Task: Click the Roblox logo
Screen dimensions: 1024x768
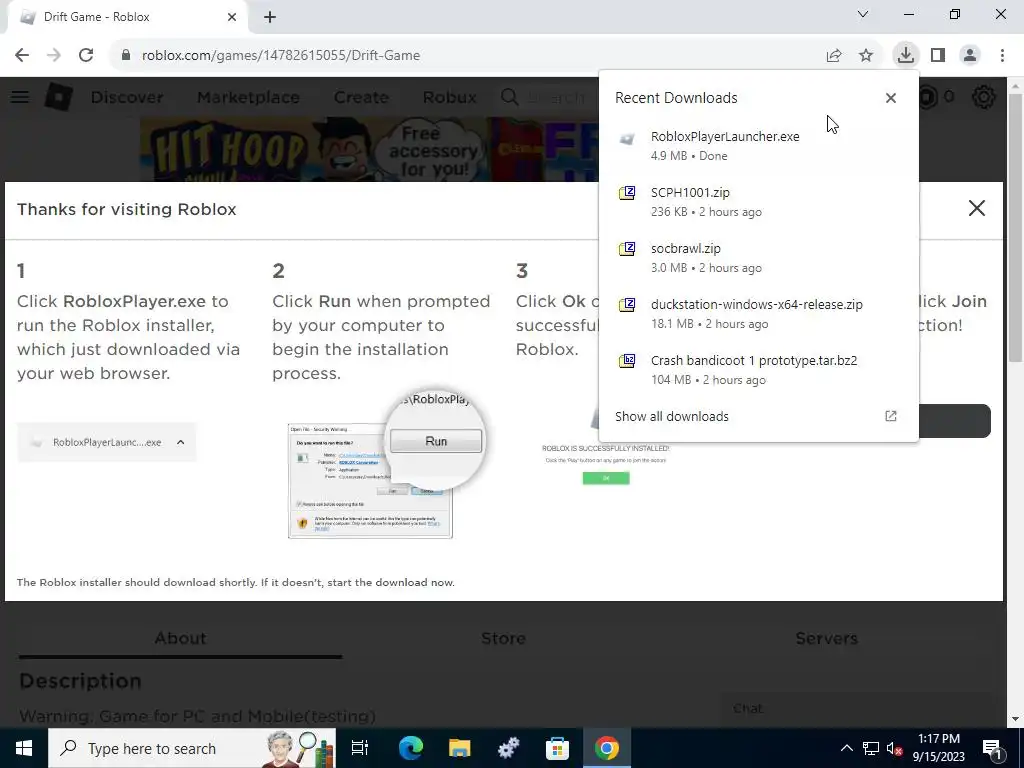Action: tap(59, 97)
